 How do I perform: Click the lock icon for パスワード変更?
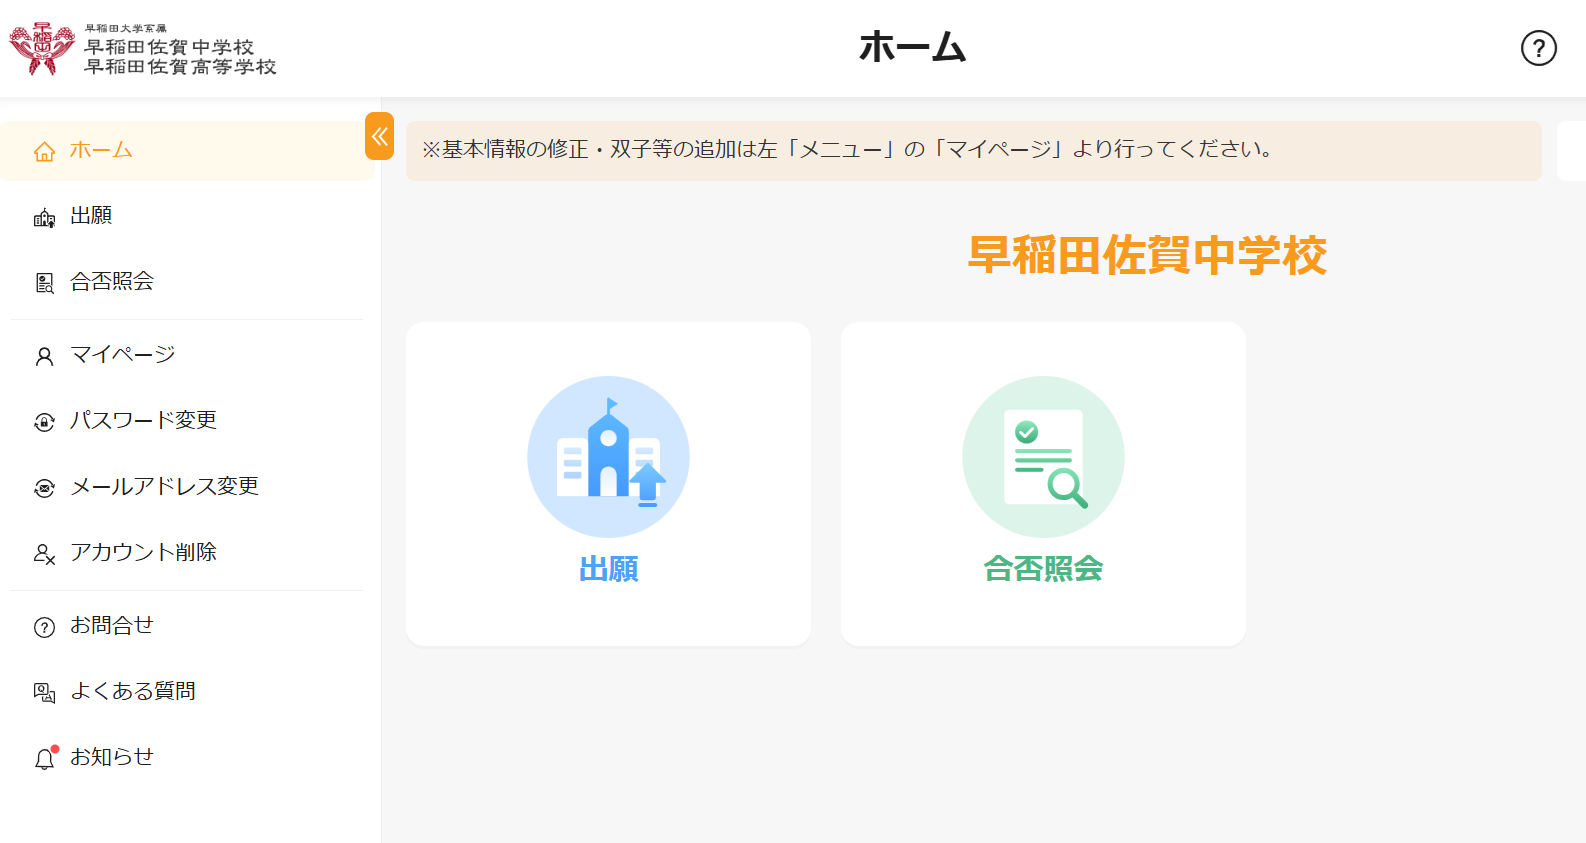coord(44,422)
